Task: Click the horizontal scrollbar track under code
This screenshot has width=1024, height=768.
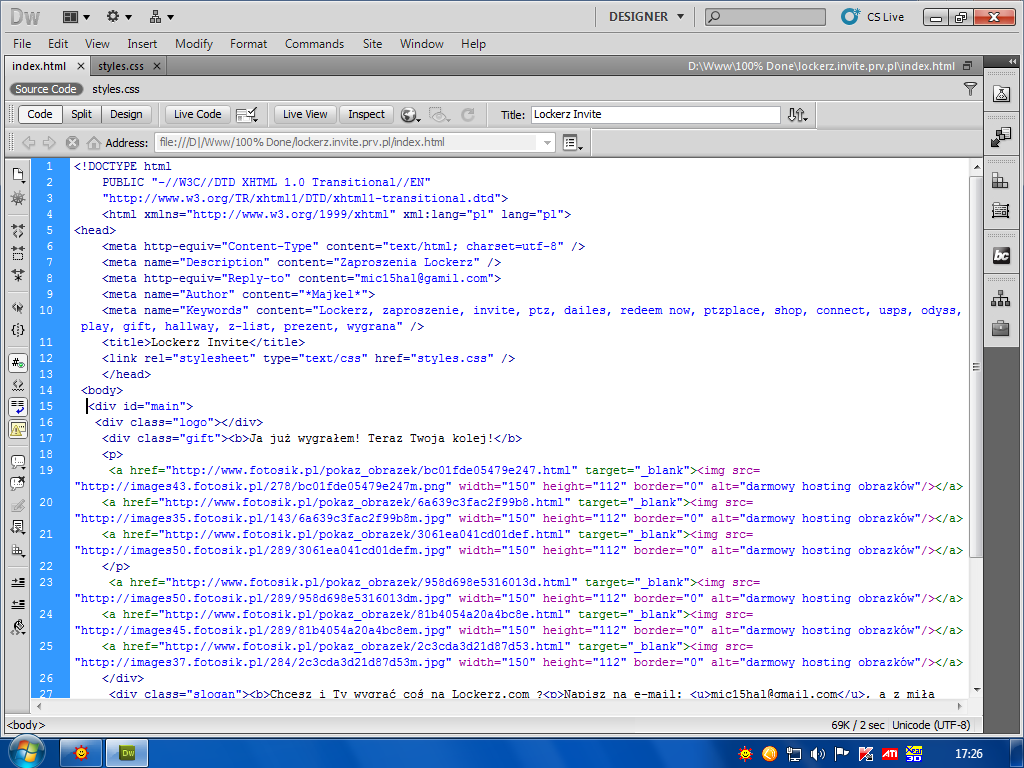Action: [500, 706]
